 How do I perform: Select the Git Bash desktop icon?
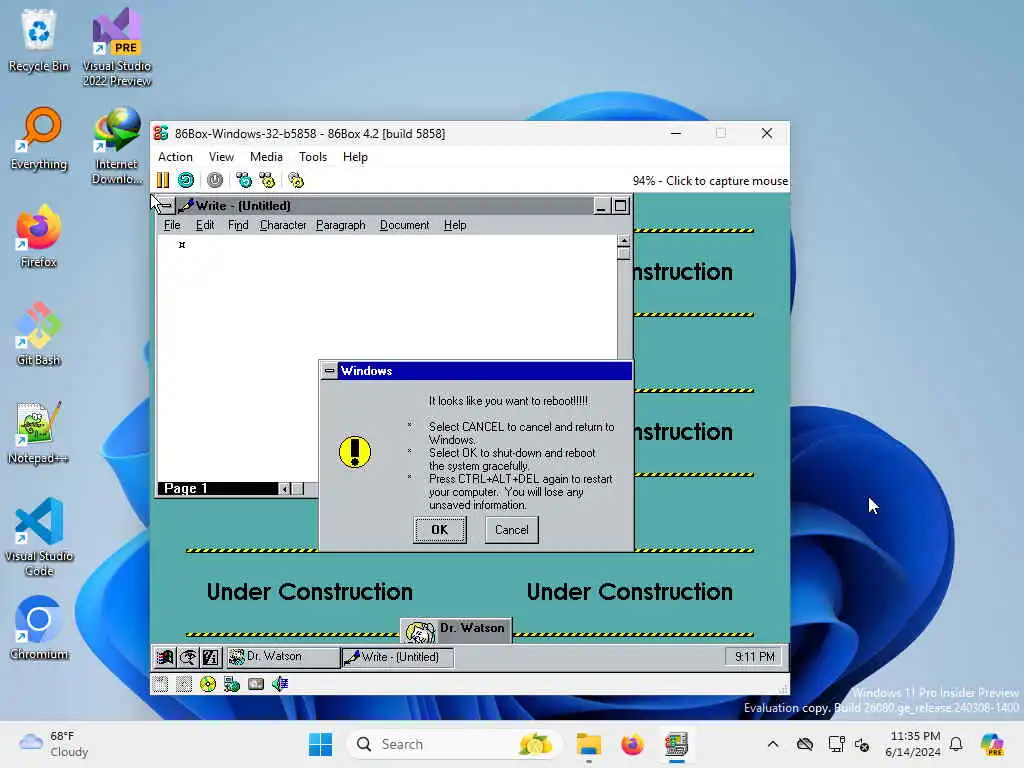tap(39, 334)
